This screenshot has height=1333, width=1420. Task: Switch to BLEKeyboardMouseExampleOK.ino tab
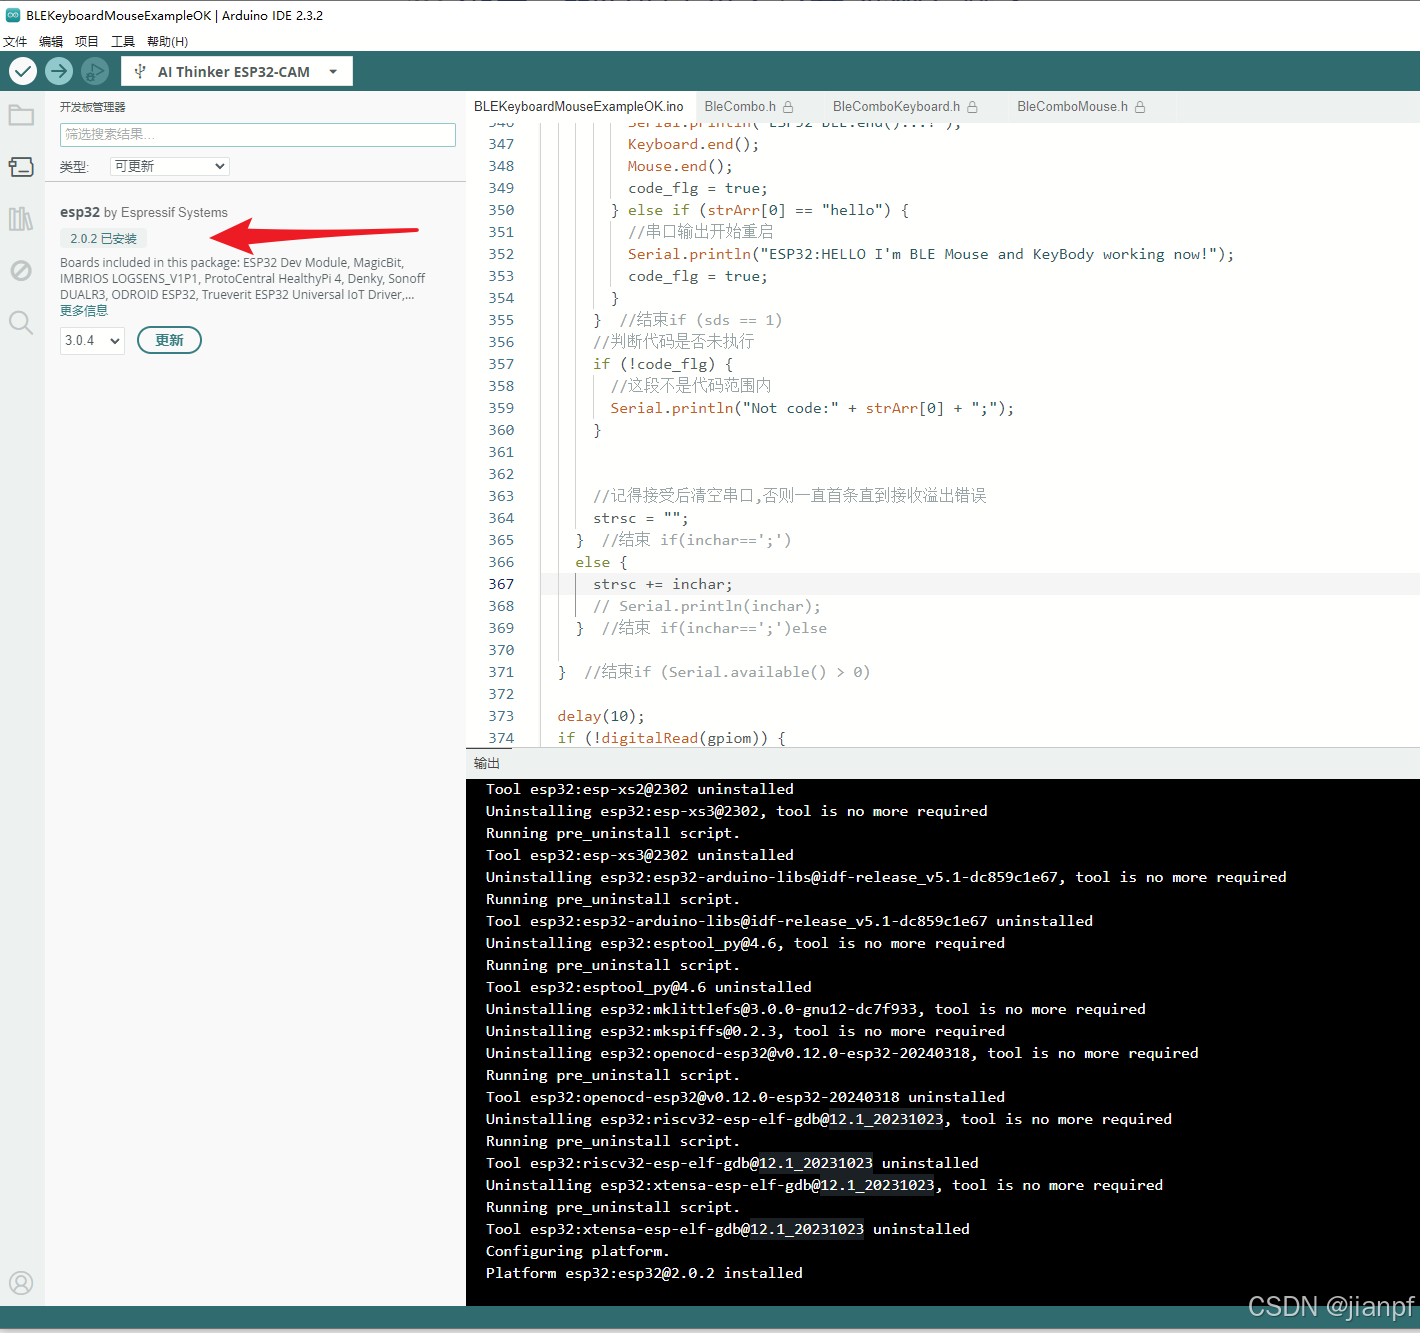(x=579, y=107)
